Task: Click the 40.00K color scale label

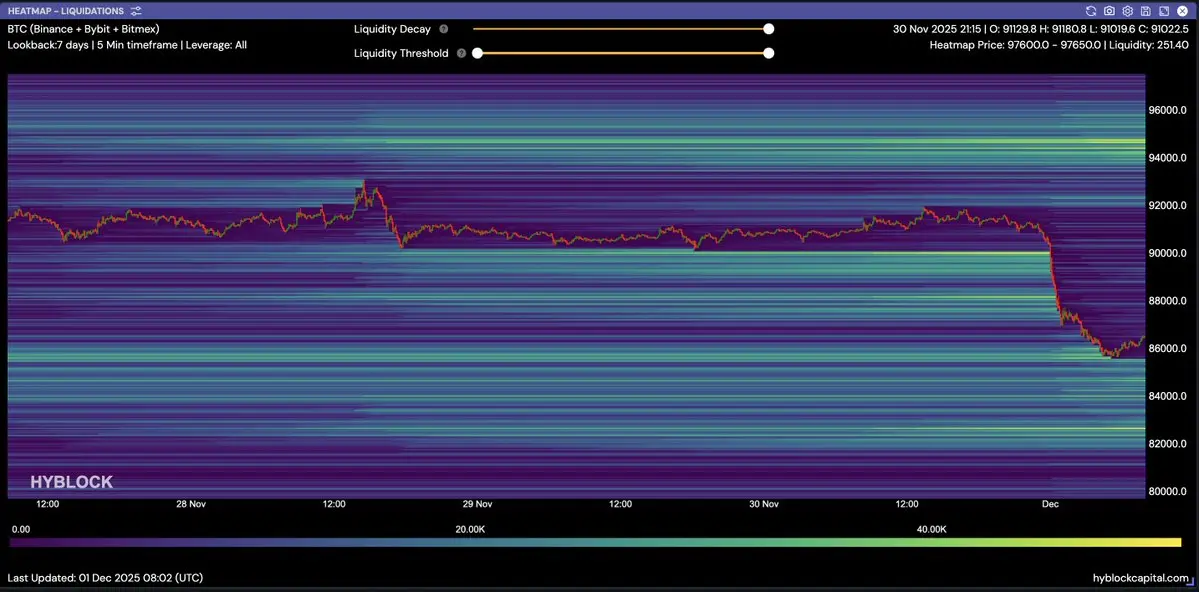Action: (931, 529)
